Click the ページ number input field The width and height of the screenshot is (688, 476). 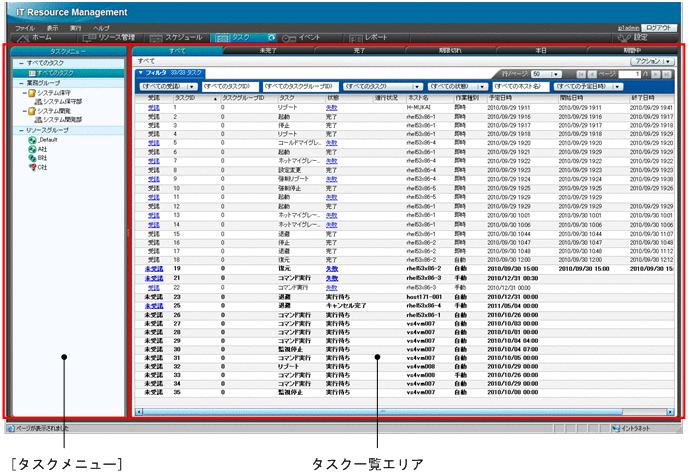point(630,75)
